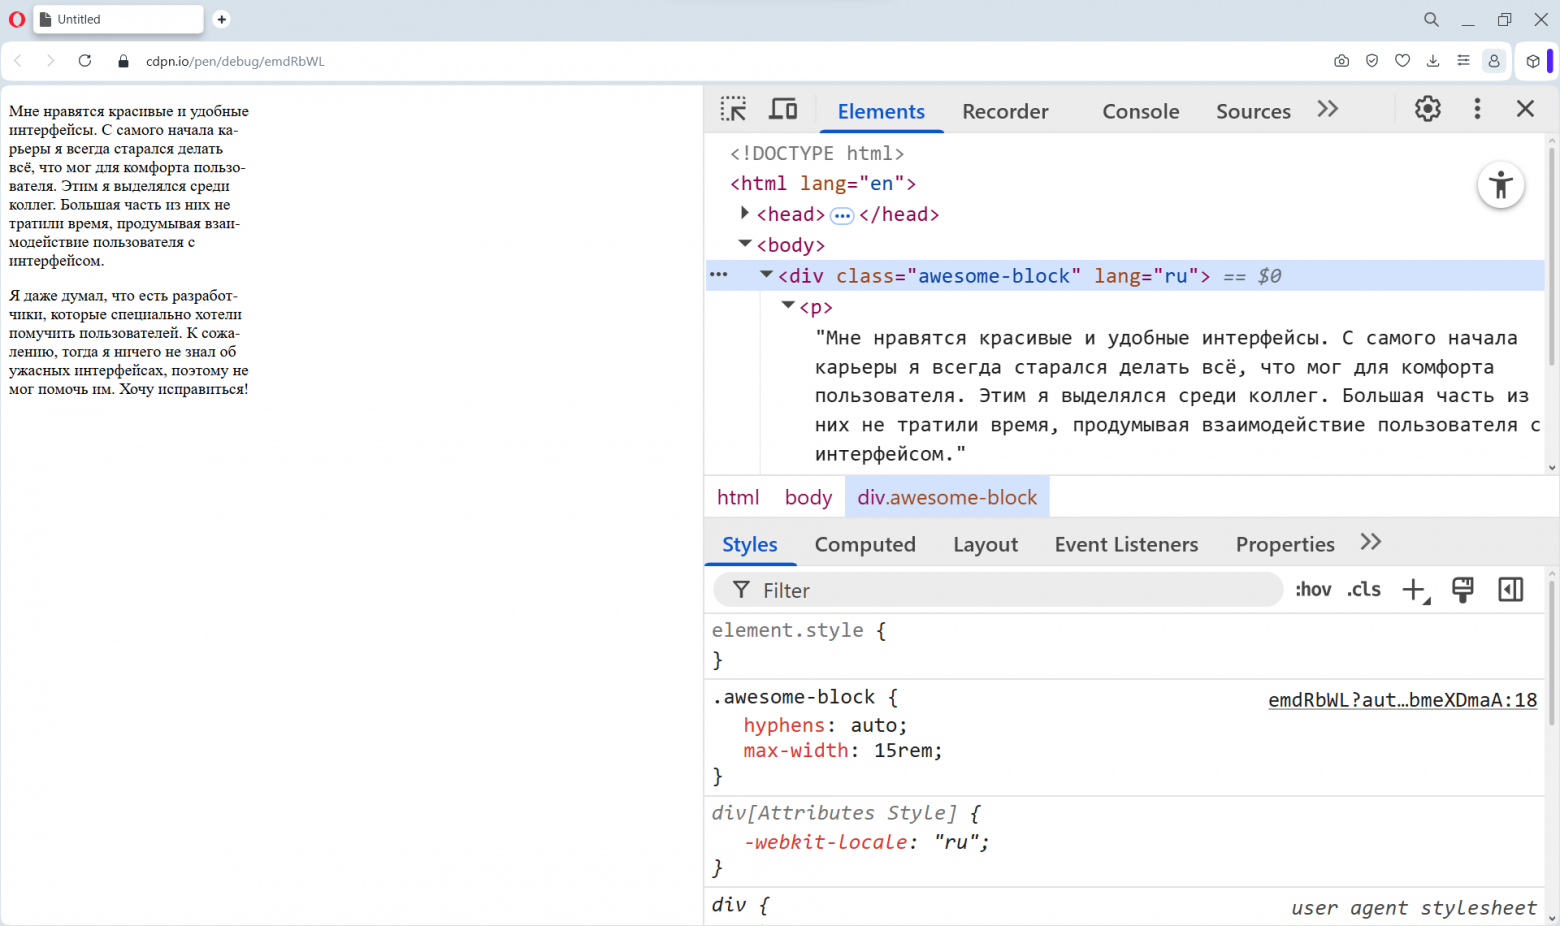Image resolution: width=1560 pixels, height=926 pixels.
Task: Toggle the device emulation toolbar
Action: [x=783, y=109]
